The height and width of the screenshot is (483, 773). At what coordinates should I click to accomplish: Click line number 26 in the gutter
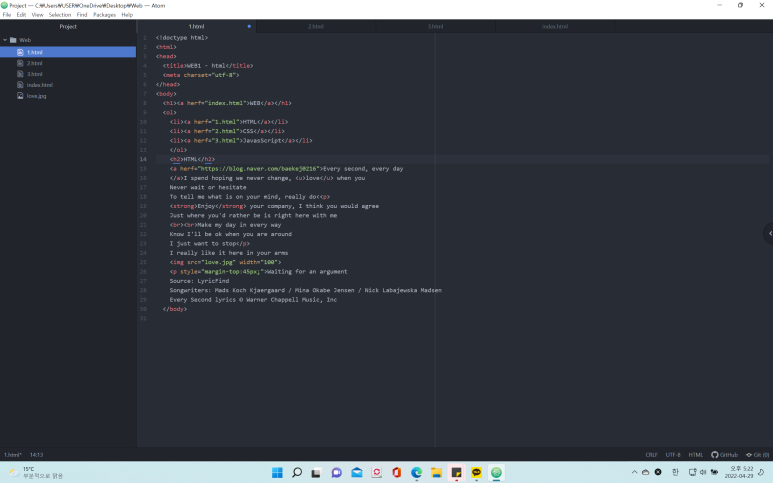(x=143, y=272)
